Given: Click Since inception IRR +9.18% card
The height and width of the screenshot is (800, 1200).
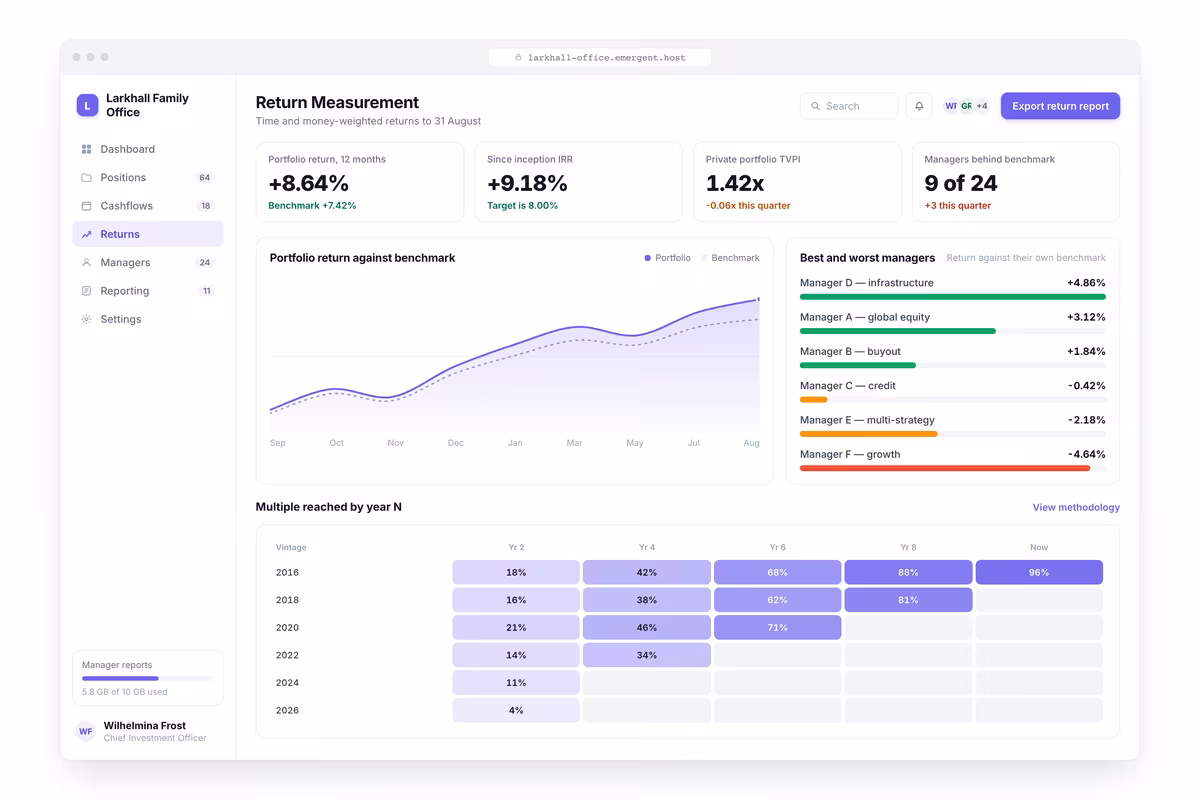Looking at the screenshot, I should tap(579, 182).
